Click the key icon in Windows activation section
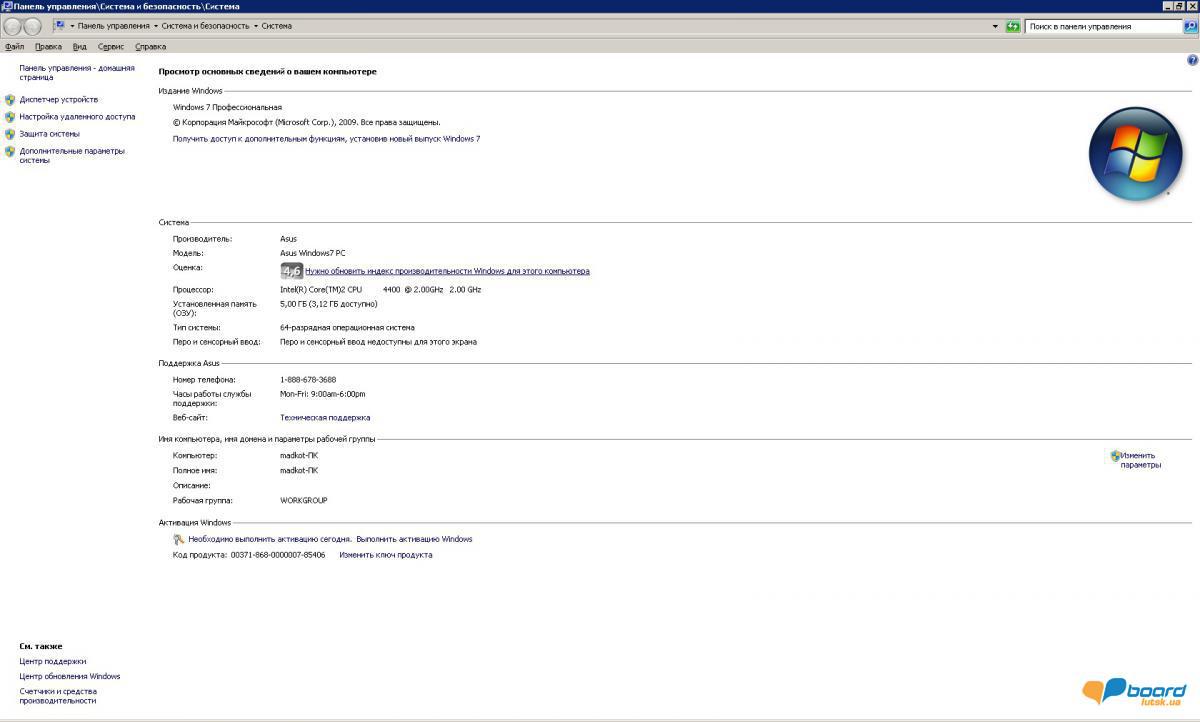The width and height of the screenshot is (1200, 722). tap(179, 539)
